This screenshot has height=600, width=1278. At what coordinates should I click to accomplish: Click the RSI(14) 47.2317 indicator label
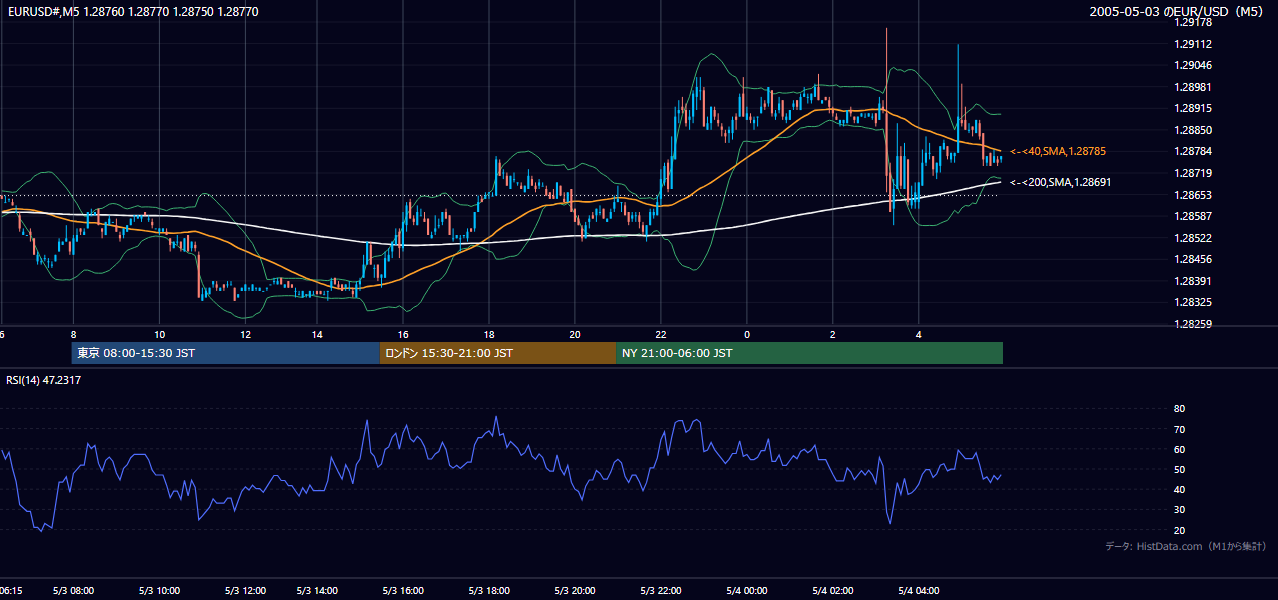(44, 380)
